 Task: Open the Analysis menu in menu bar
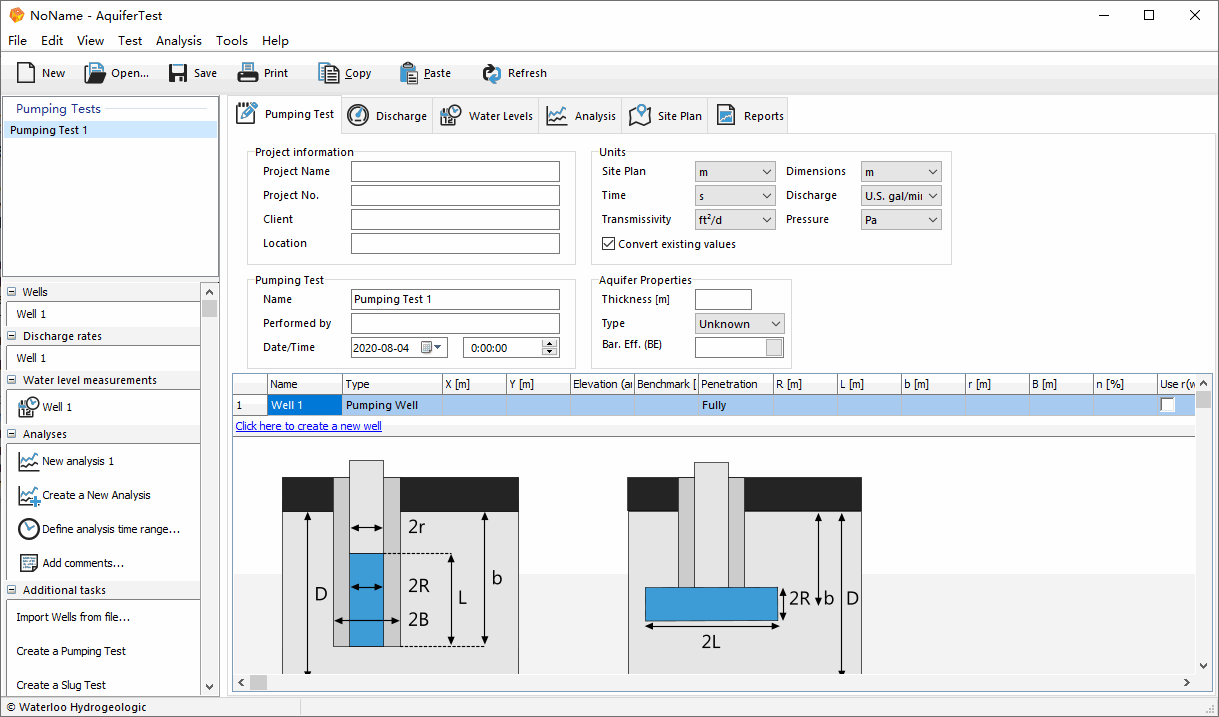[178, 41]
